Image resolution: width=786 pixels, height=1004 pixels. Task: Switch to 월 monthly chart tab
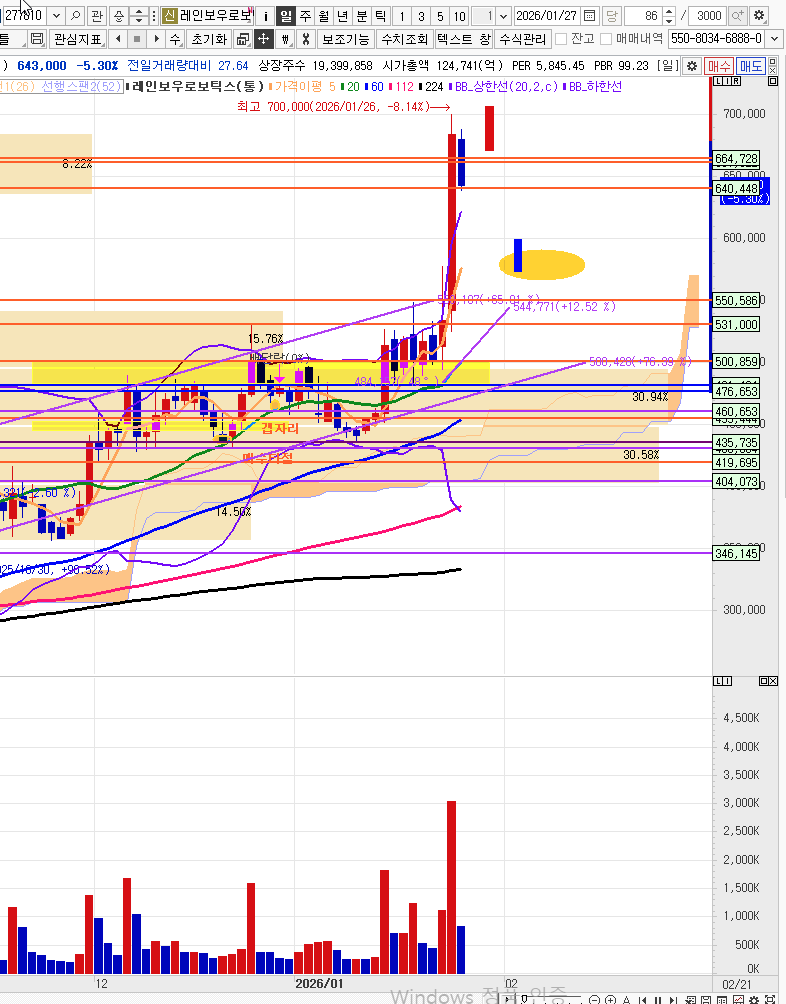[x=323, y=16]
